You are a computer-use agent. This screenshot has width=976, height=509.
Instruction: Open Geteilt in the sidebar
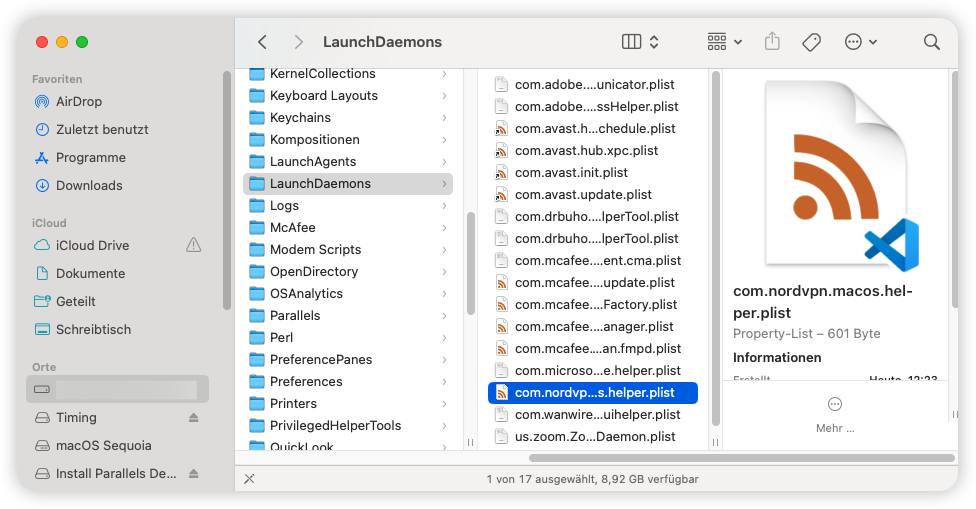(x=75, y=301)
